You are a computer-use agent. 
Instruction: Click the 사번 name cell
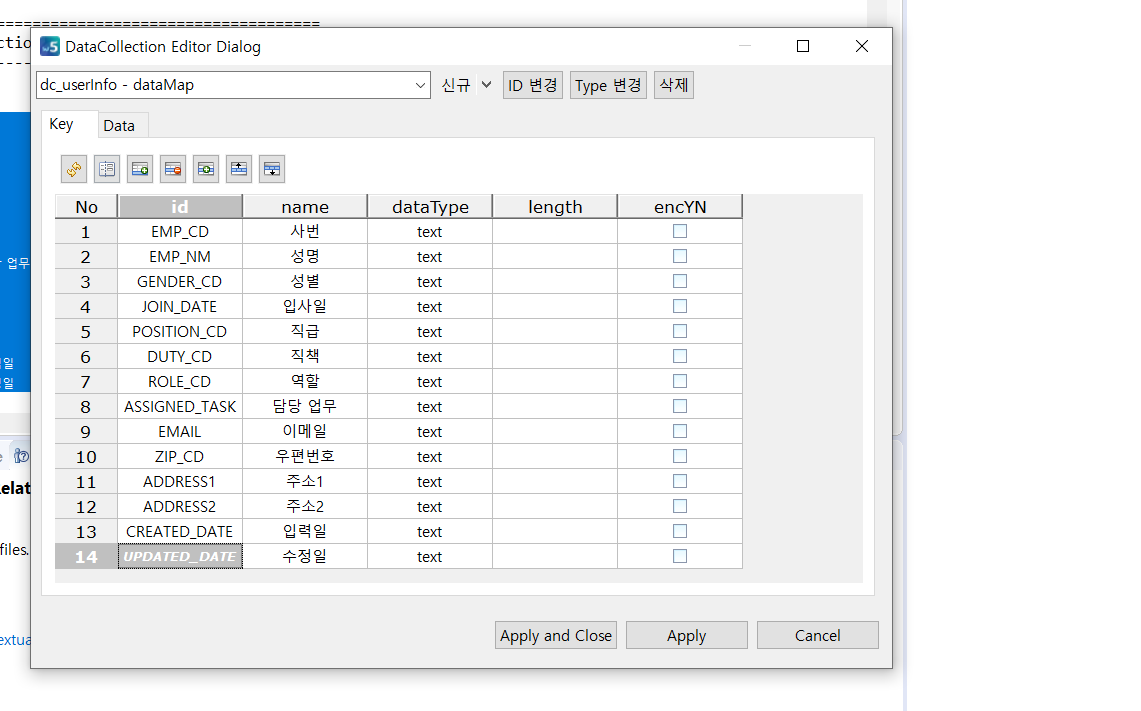pos(305,231)
